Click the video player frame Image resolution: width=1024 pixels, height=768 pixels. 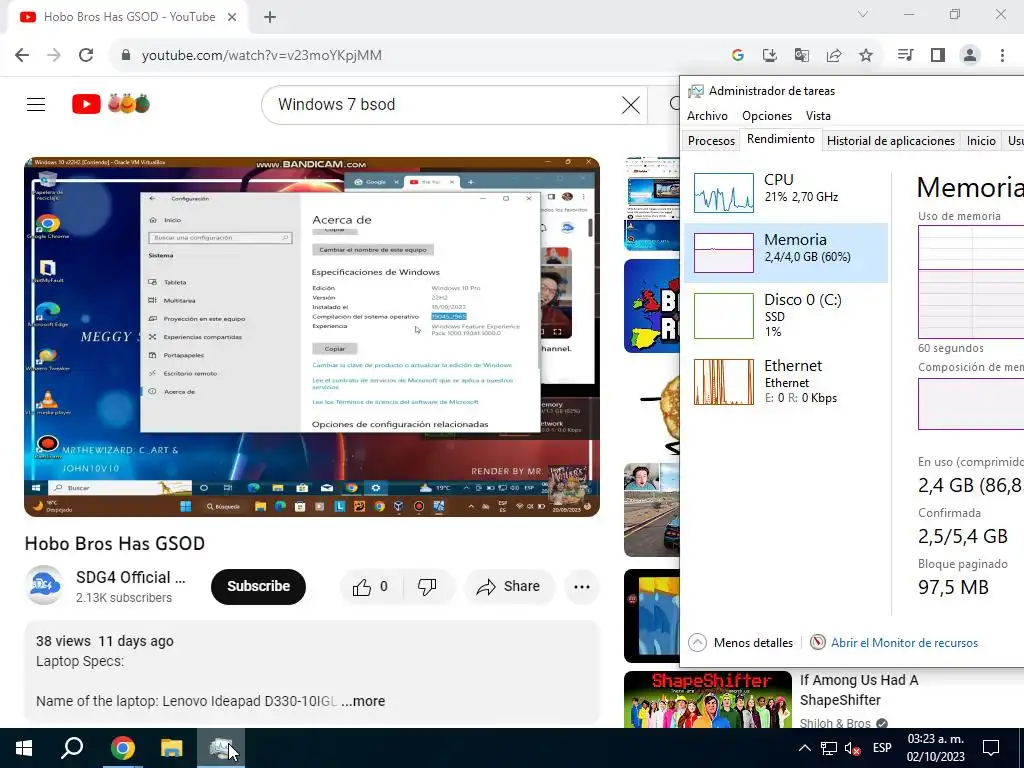[x=312, y=337]
